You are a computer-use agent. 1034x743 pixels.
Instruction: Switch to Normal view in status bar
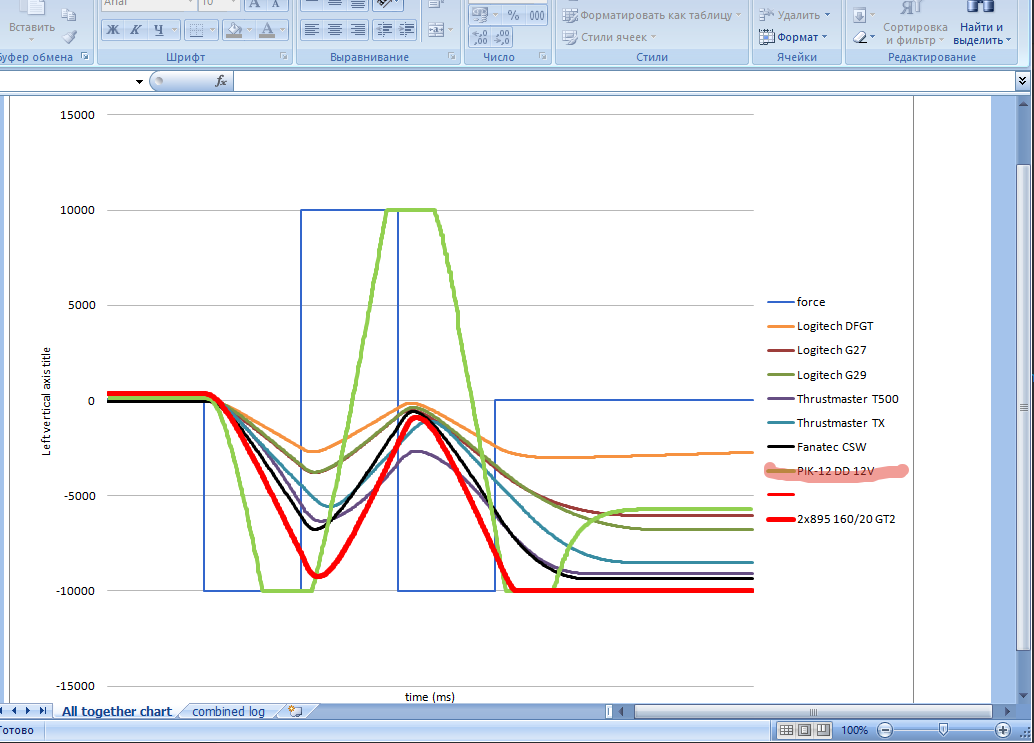[x=787, y=731]
